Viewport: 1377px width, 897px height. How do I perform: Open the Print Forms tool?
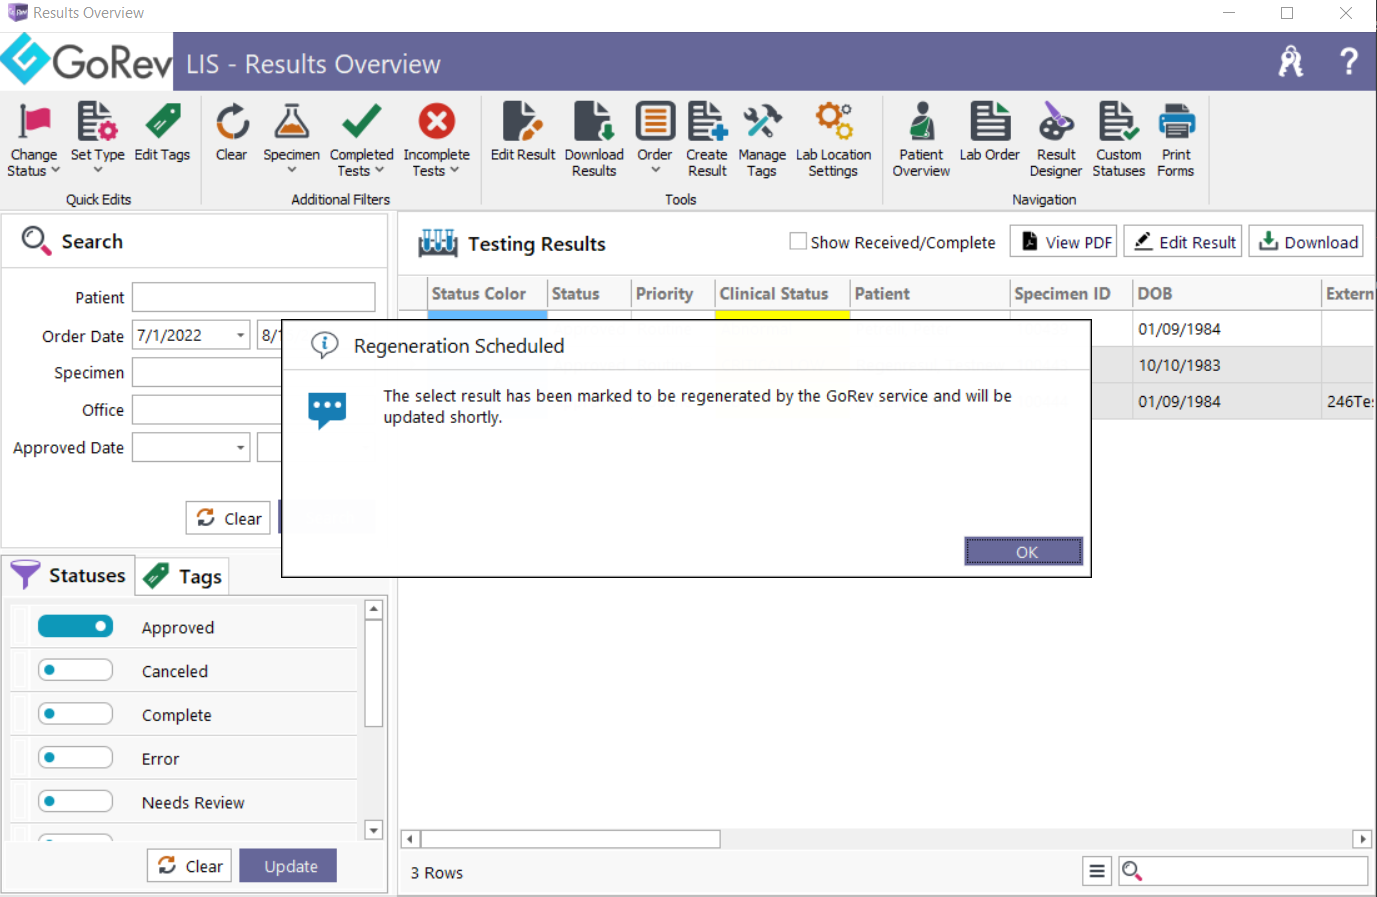[1176, 140]
